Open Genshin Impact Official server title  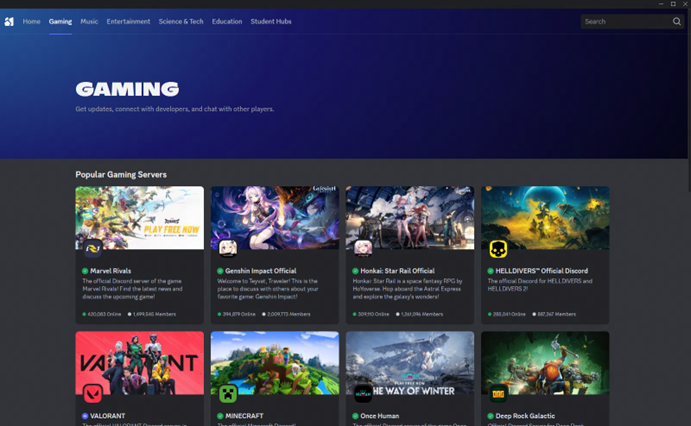(261, 271)
